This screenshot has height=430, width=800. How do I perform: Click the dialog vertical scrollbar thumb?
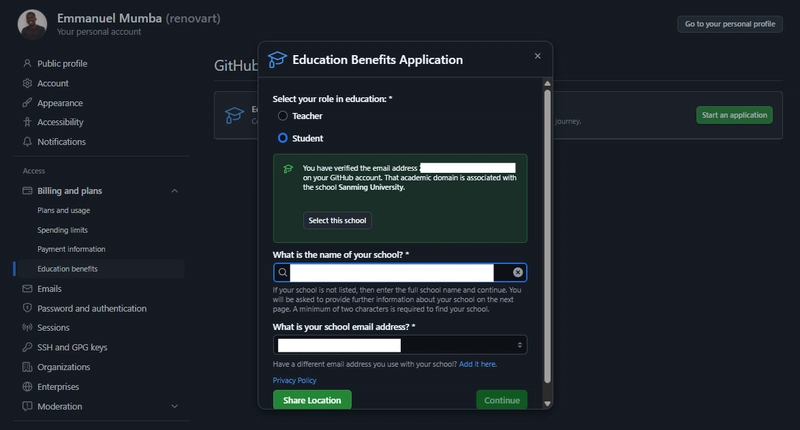coord(547,236)
